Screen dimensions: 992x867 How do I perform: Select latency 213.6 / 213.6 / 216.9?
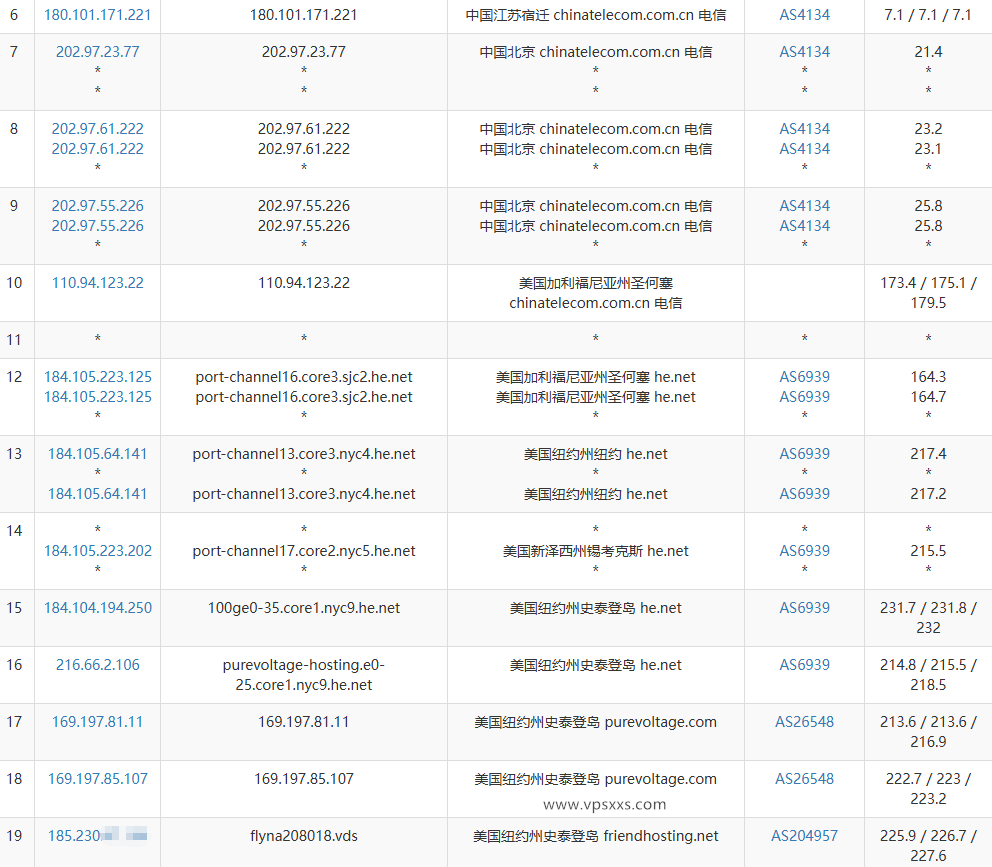coord(928,732)
